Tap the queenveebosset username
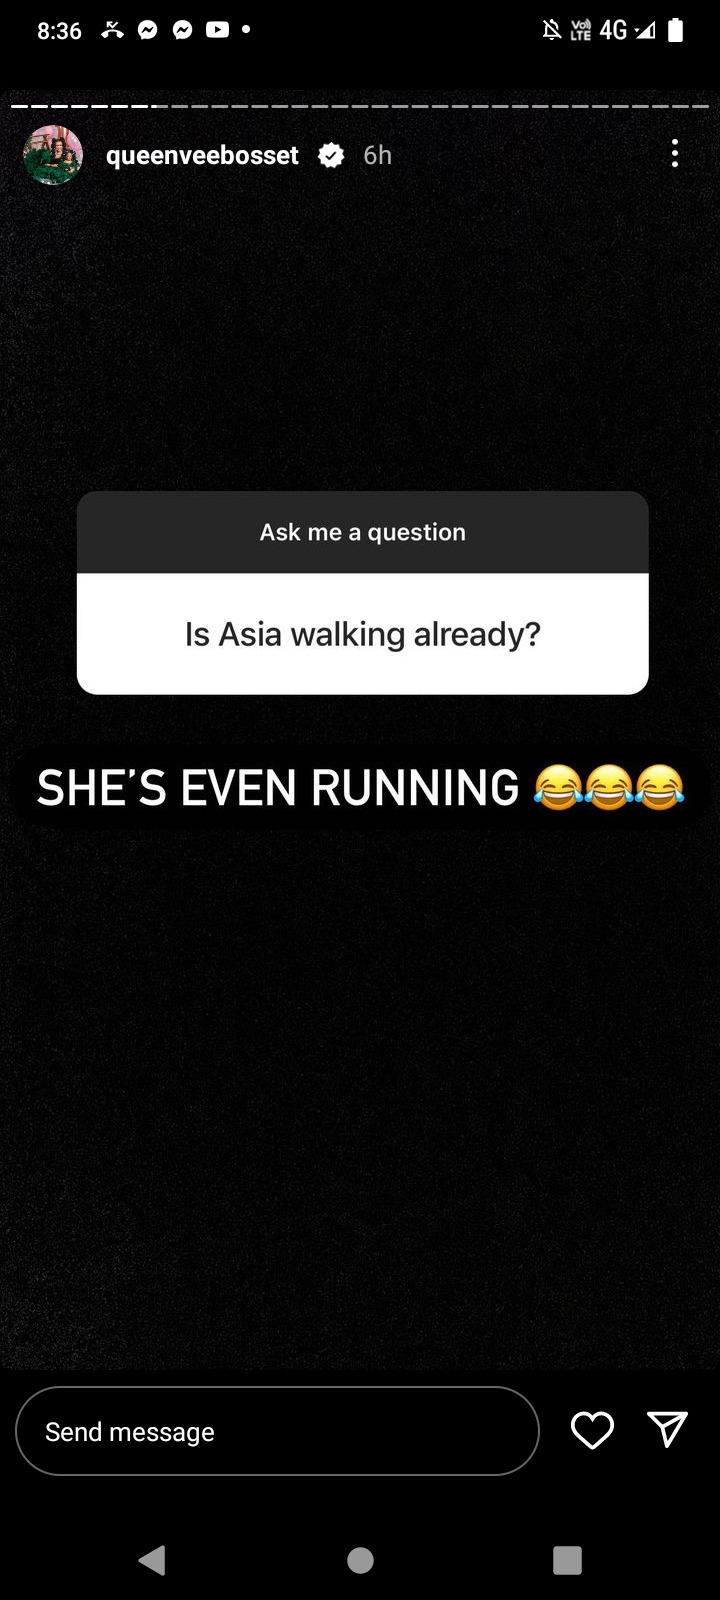 point(202,155)
